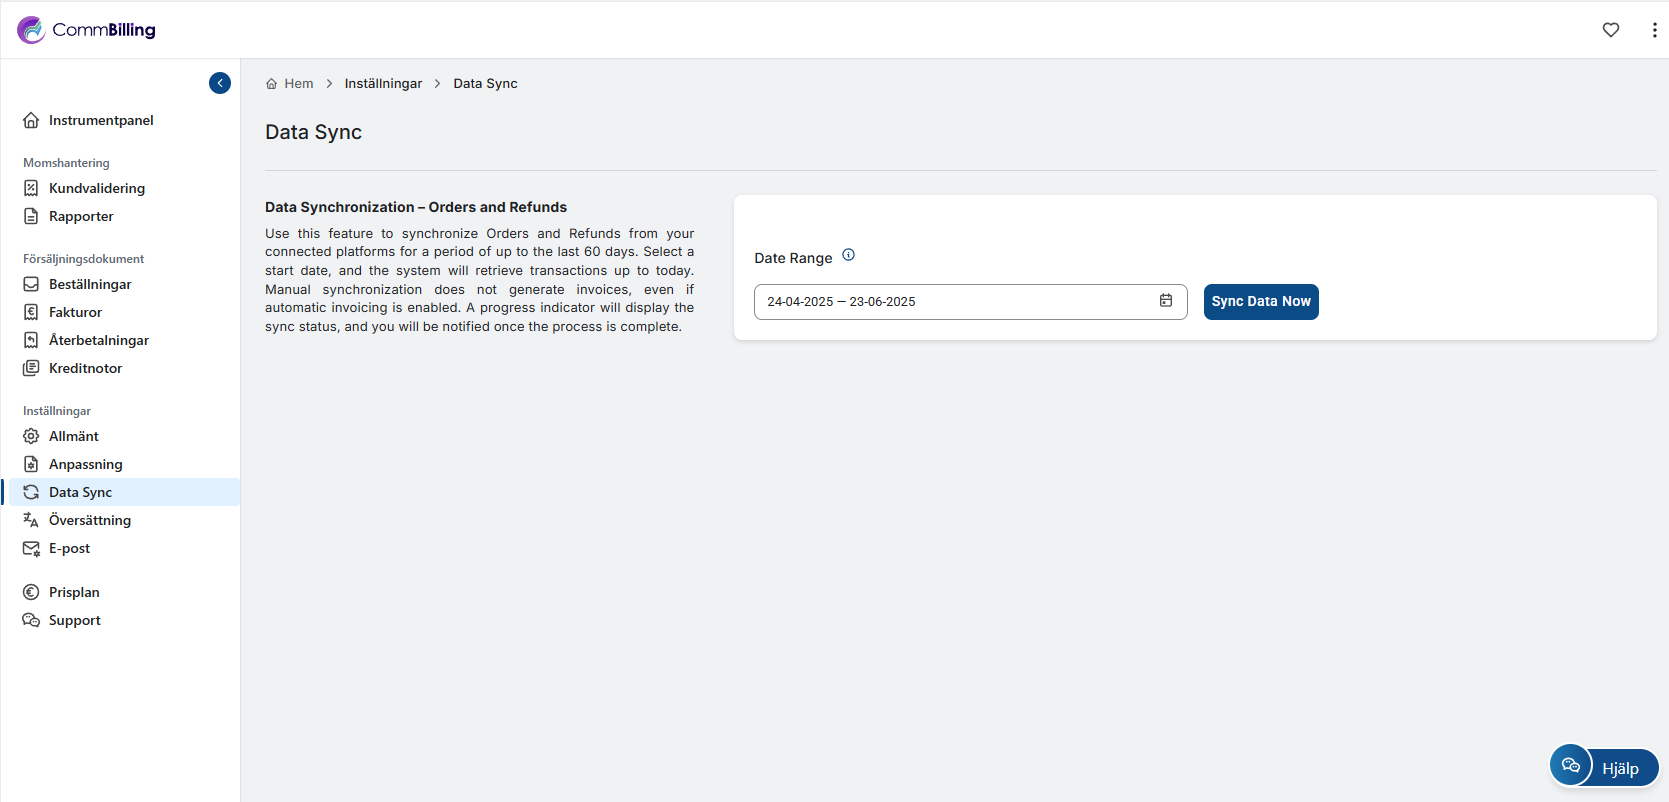Click the Date Range info icon
The height and width of the screenshot is (802, 1669).
click(848, 255)
